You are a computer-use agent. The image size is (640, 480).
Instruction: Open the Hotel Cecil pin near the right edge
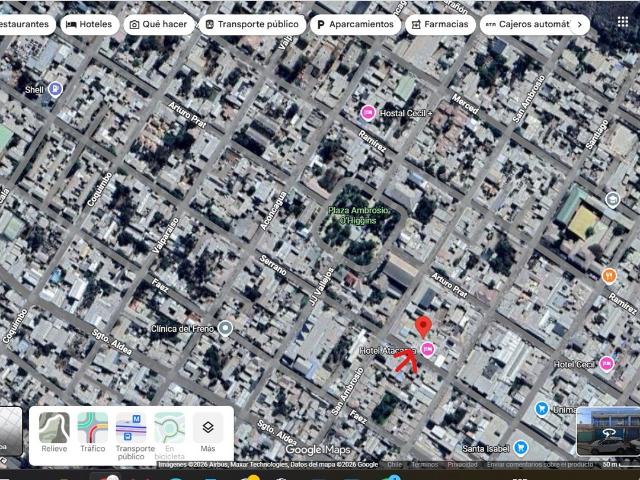point(606,364)
